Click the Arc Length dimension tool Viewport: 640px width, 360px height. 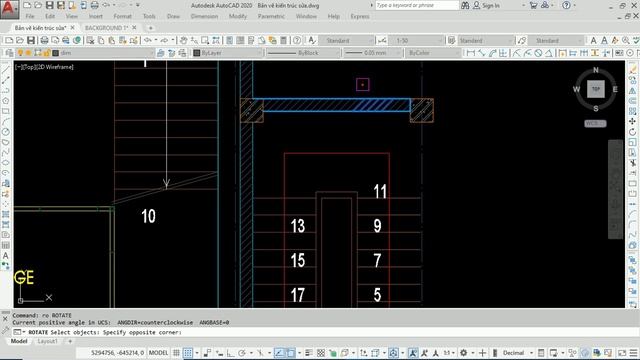pos(493,53)
